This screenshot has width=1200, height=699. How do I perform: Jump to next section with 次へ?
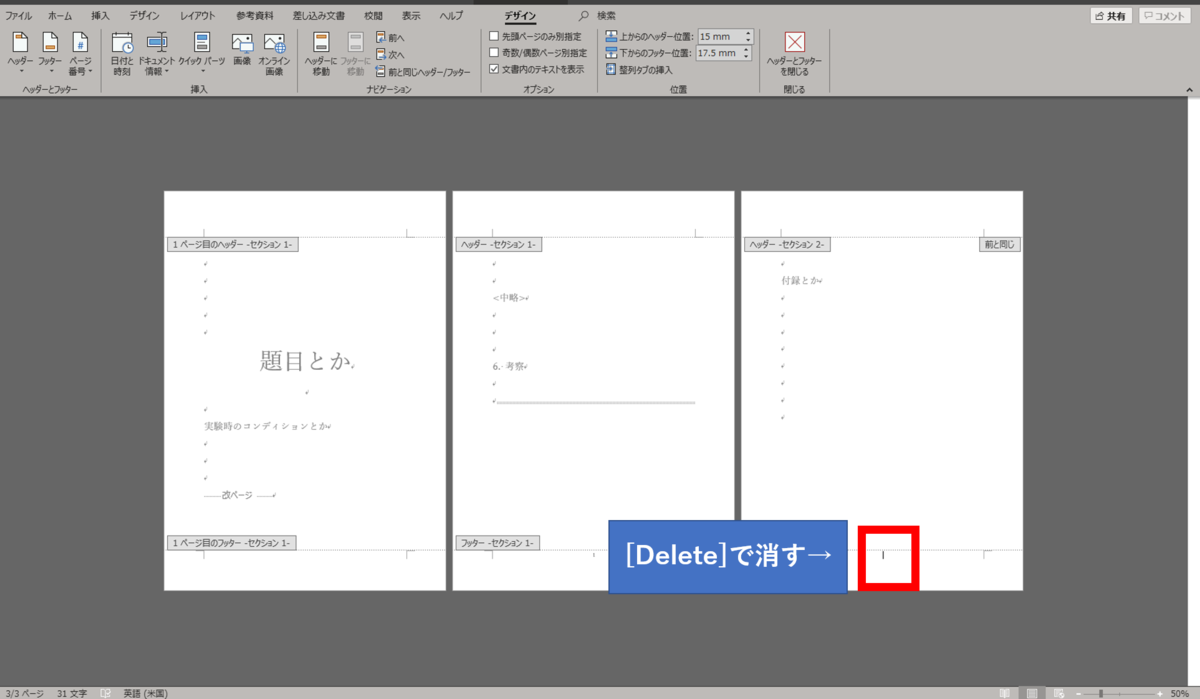click(390, 54)
